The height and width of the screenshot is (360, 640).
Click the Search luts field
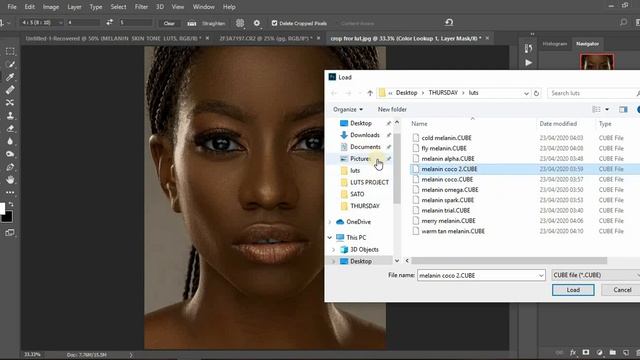[592, 93]
